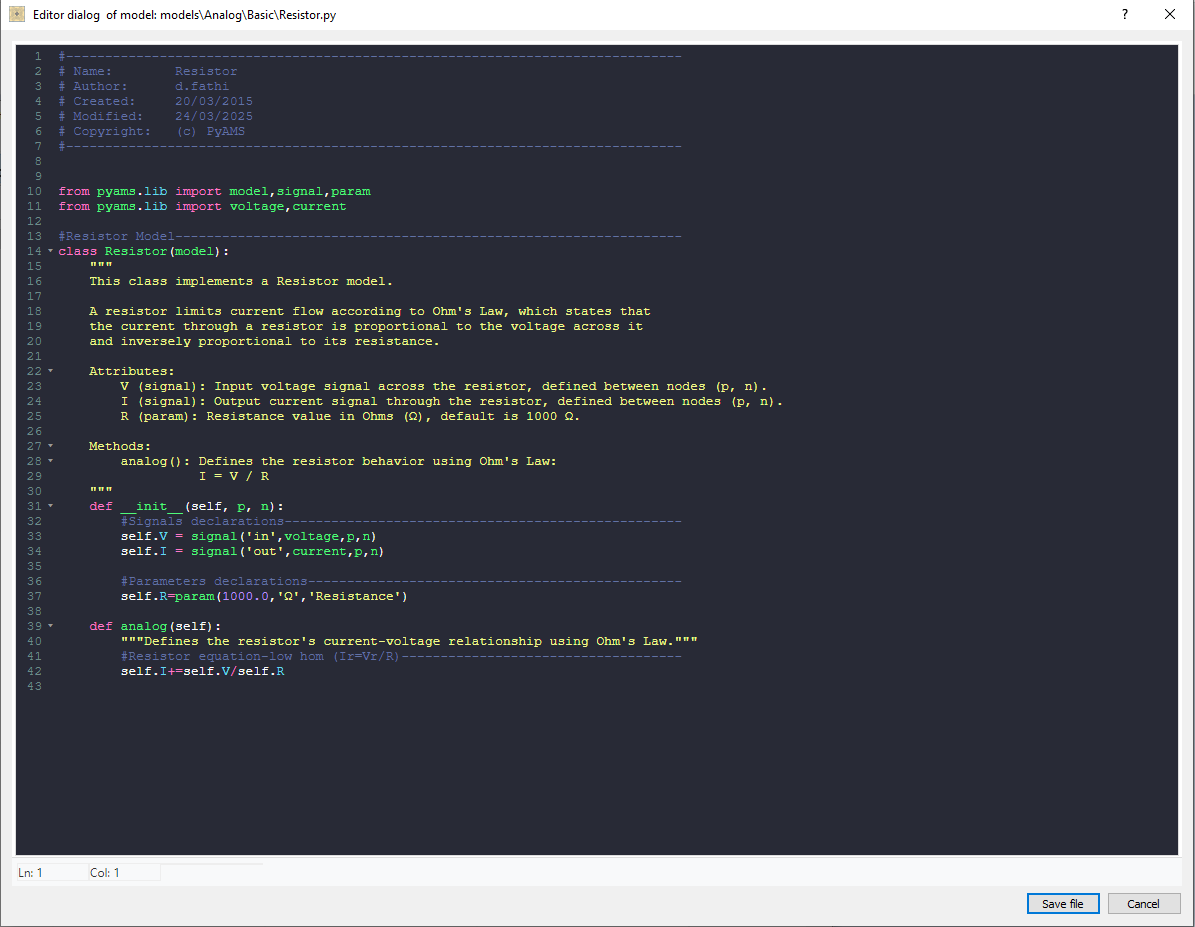Fold the __init__ method definition
Image resolution: width=1195 pixels, height=927 pixels.
click(50, 506)
